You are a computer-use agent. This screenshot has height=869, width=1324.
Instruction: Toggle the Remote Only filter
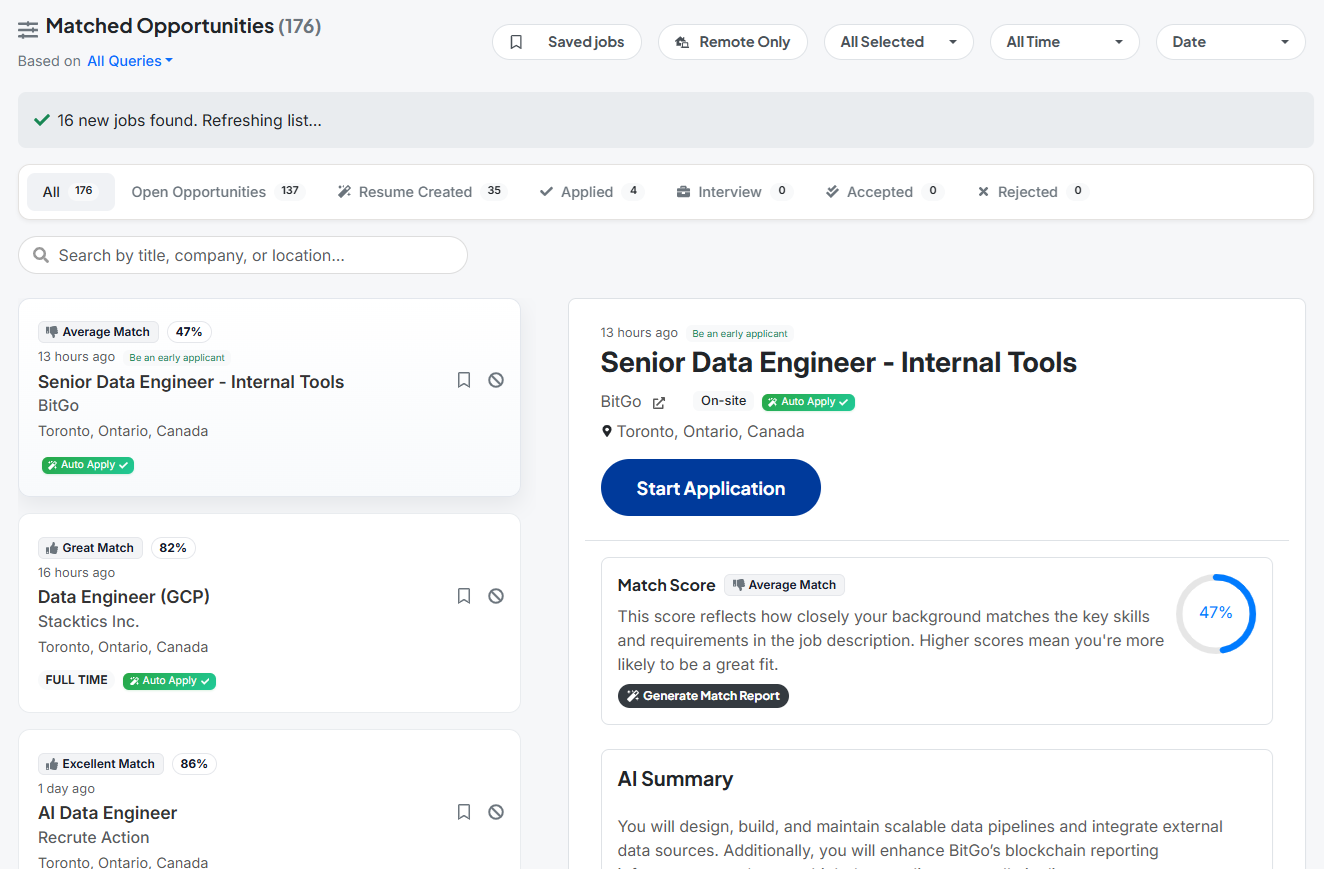pyautogui.click(x=733, y=42)
